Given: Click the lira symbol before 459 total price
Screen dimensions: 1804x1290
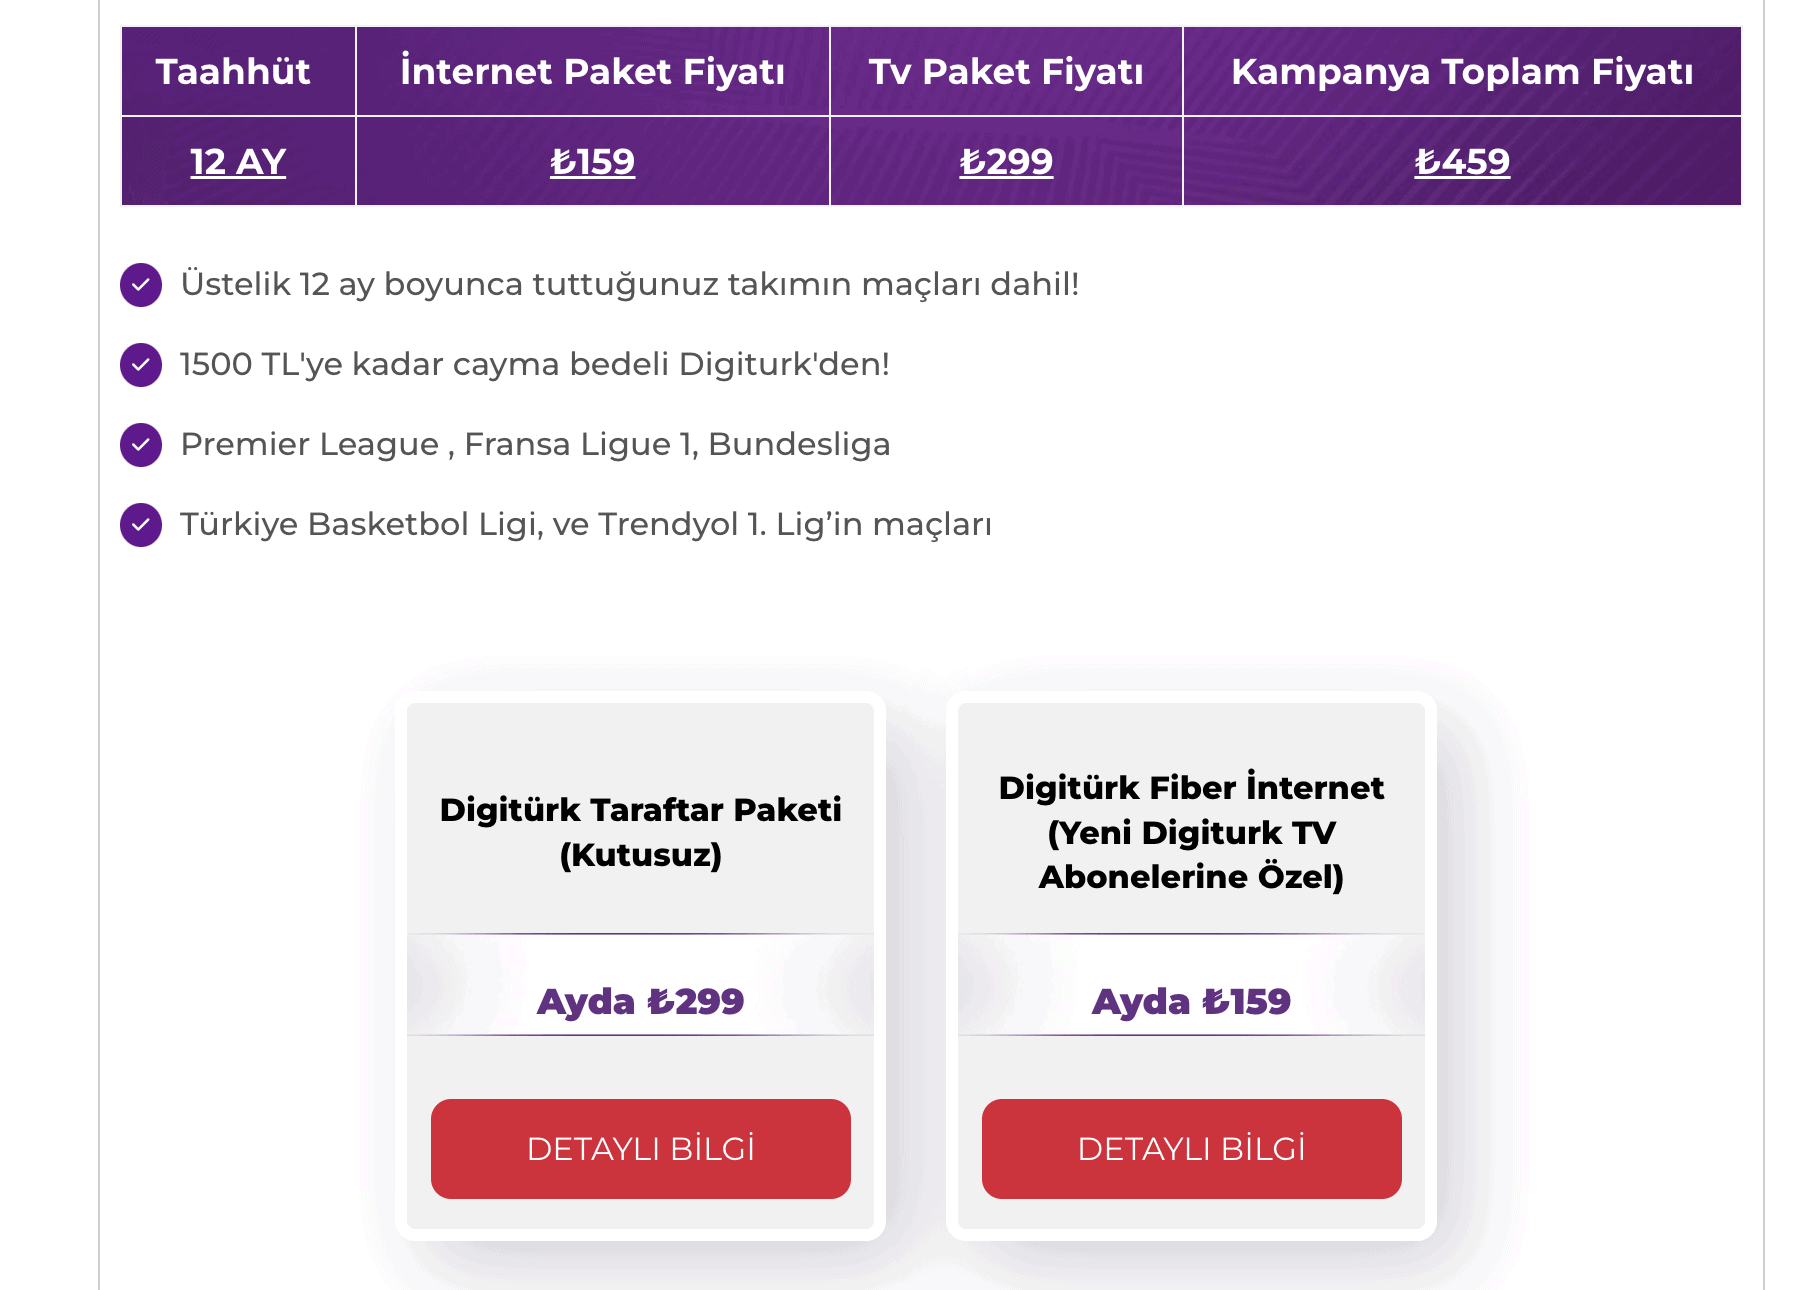Looking at the screenshot, I should (x=1430, y=160).
